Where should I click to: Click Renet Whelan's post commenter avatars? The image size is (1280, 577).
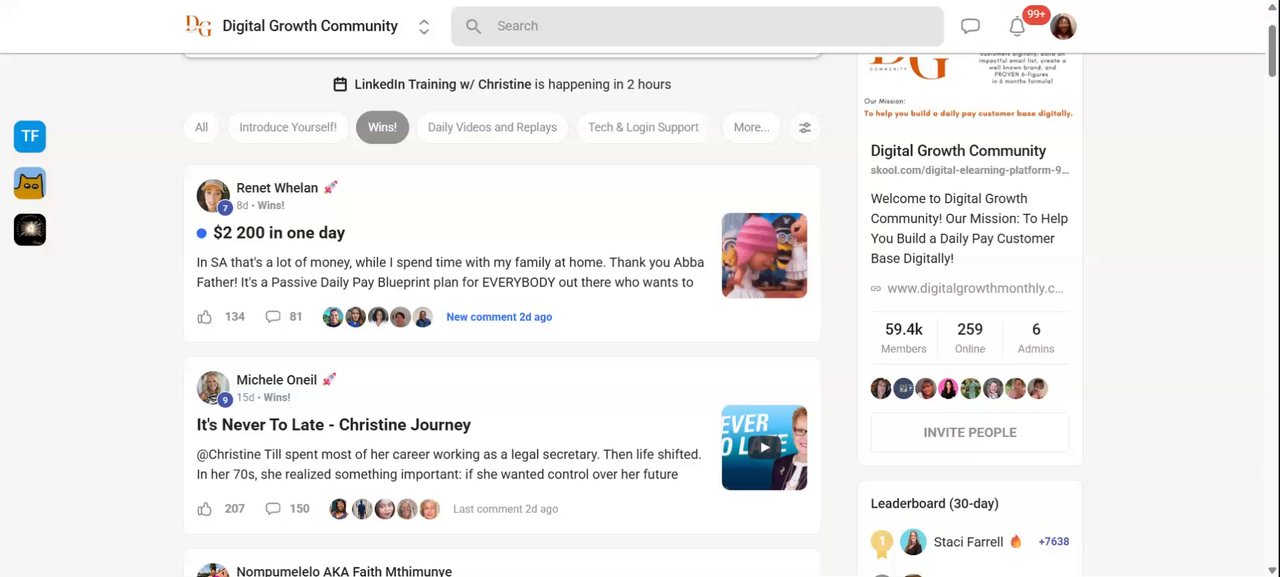tap(378, 317)
